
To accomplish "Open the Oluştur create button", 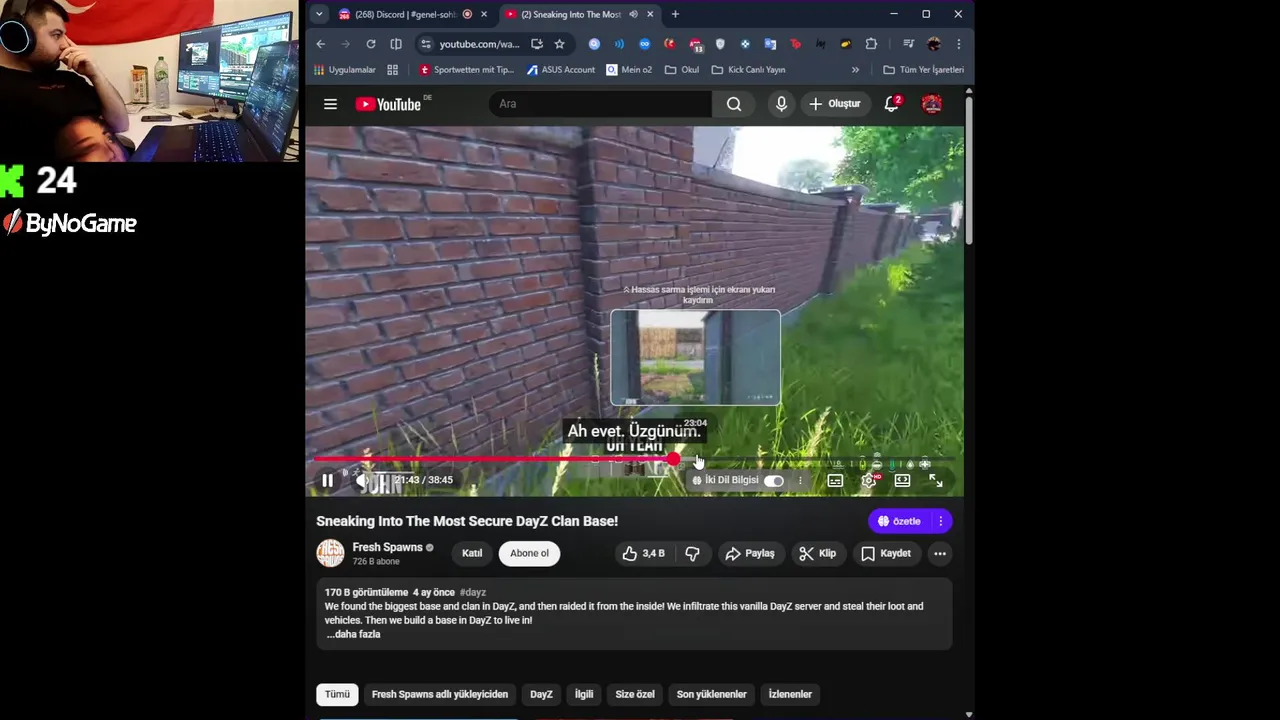I will [835, 104].
